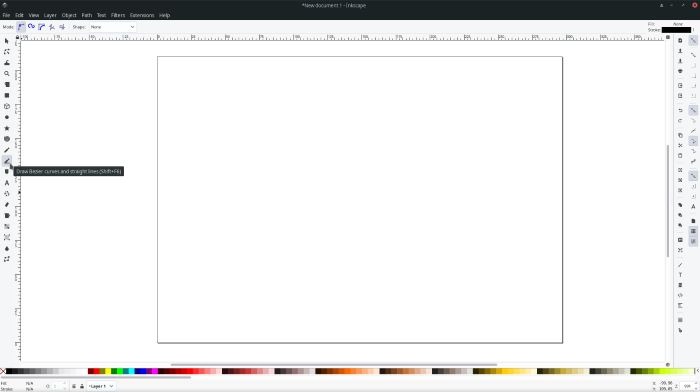
Task: Toggle enable snapping button
Action: tap(693, 41)
